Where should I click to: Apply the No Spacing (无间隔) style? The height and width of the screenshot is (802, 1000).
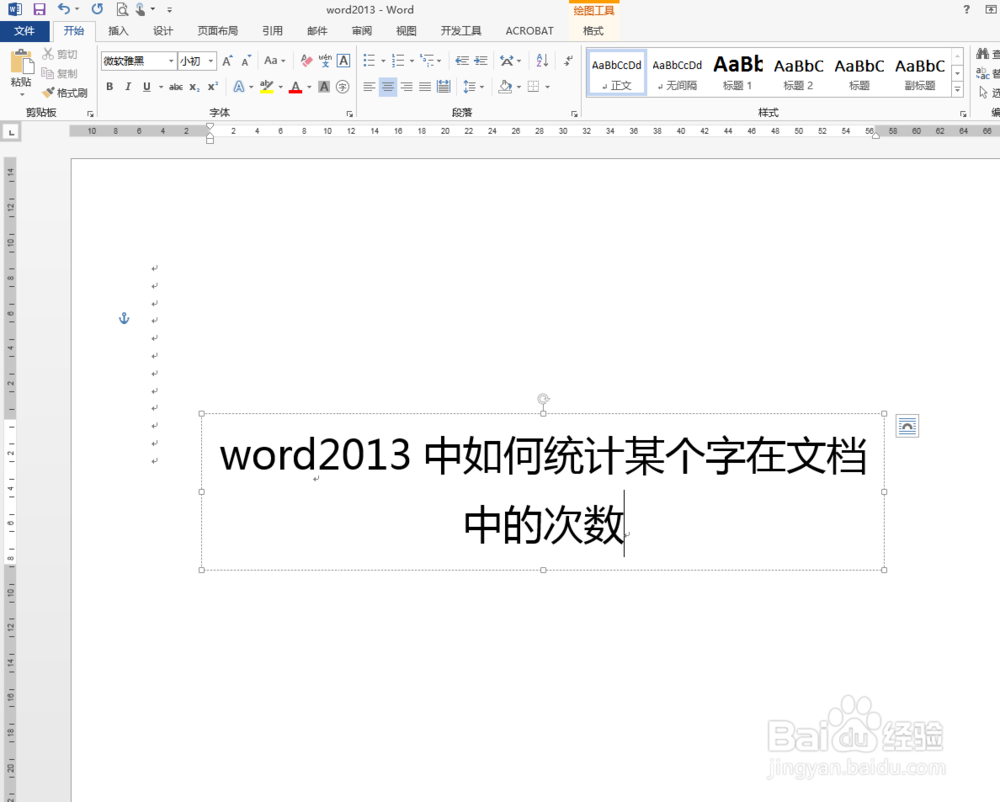click(677, 73)
